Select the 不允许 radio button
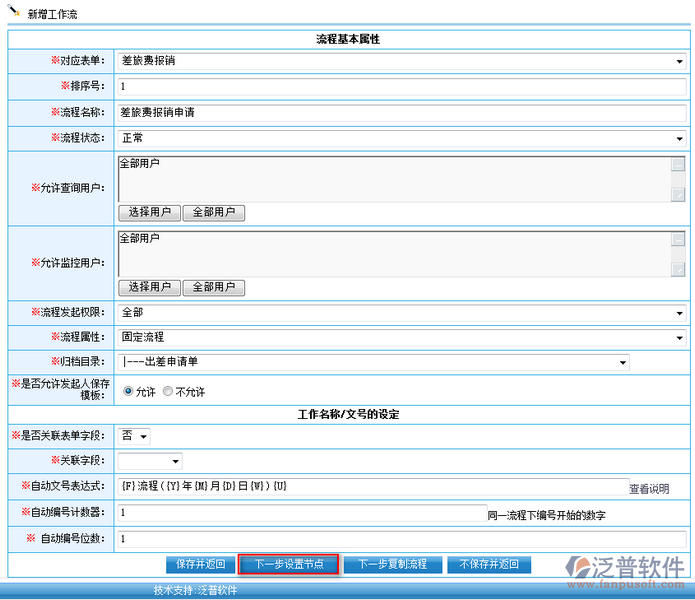Viewport: 695px width, 600px height. coord(168,391)
